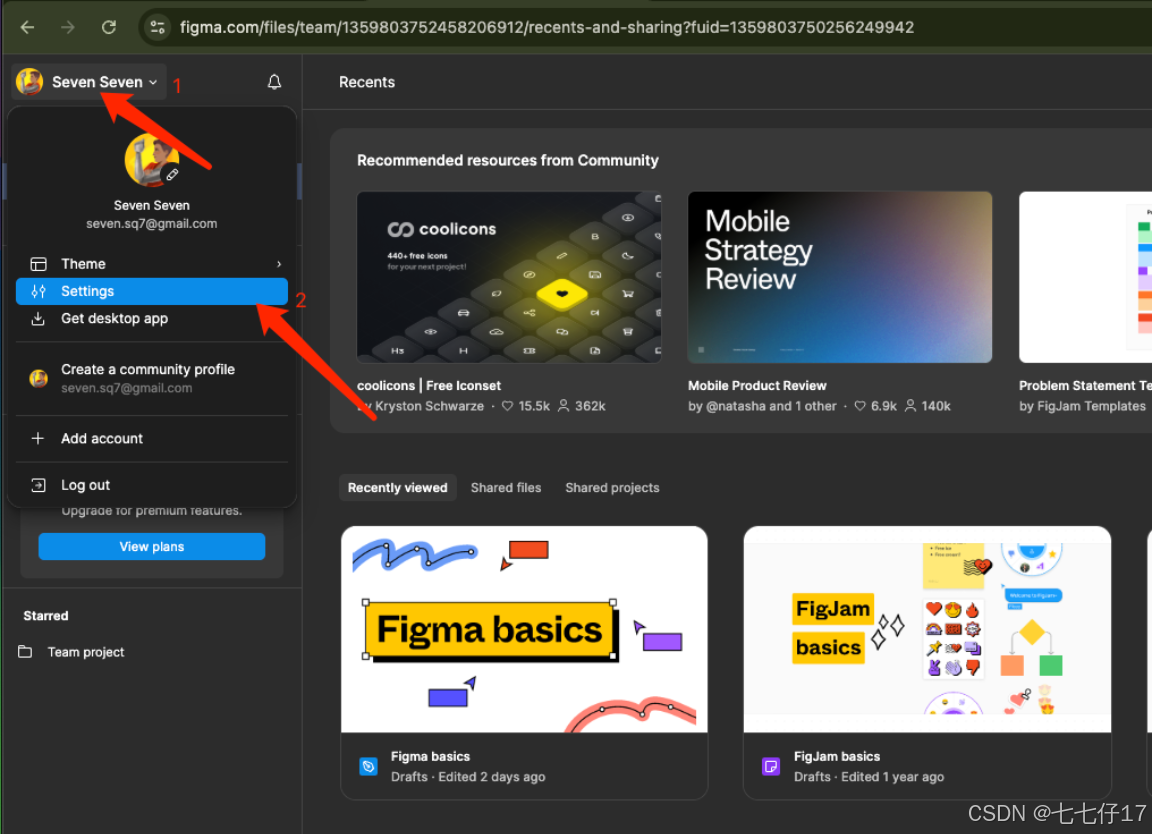Screen dimensions: 1152x834
Task: Switch to the Recently viewed tab
Action: (397, 488)
